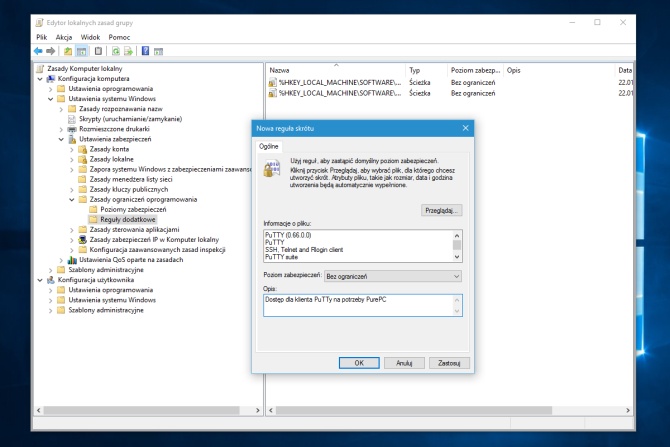Click the blue Help toolbar icon
The image size is (670, 447).
coord(145,51)
